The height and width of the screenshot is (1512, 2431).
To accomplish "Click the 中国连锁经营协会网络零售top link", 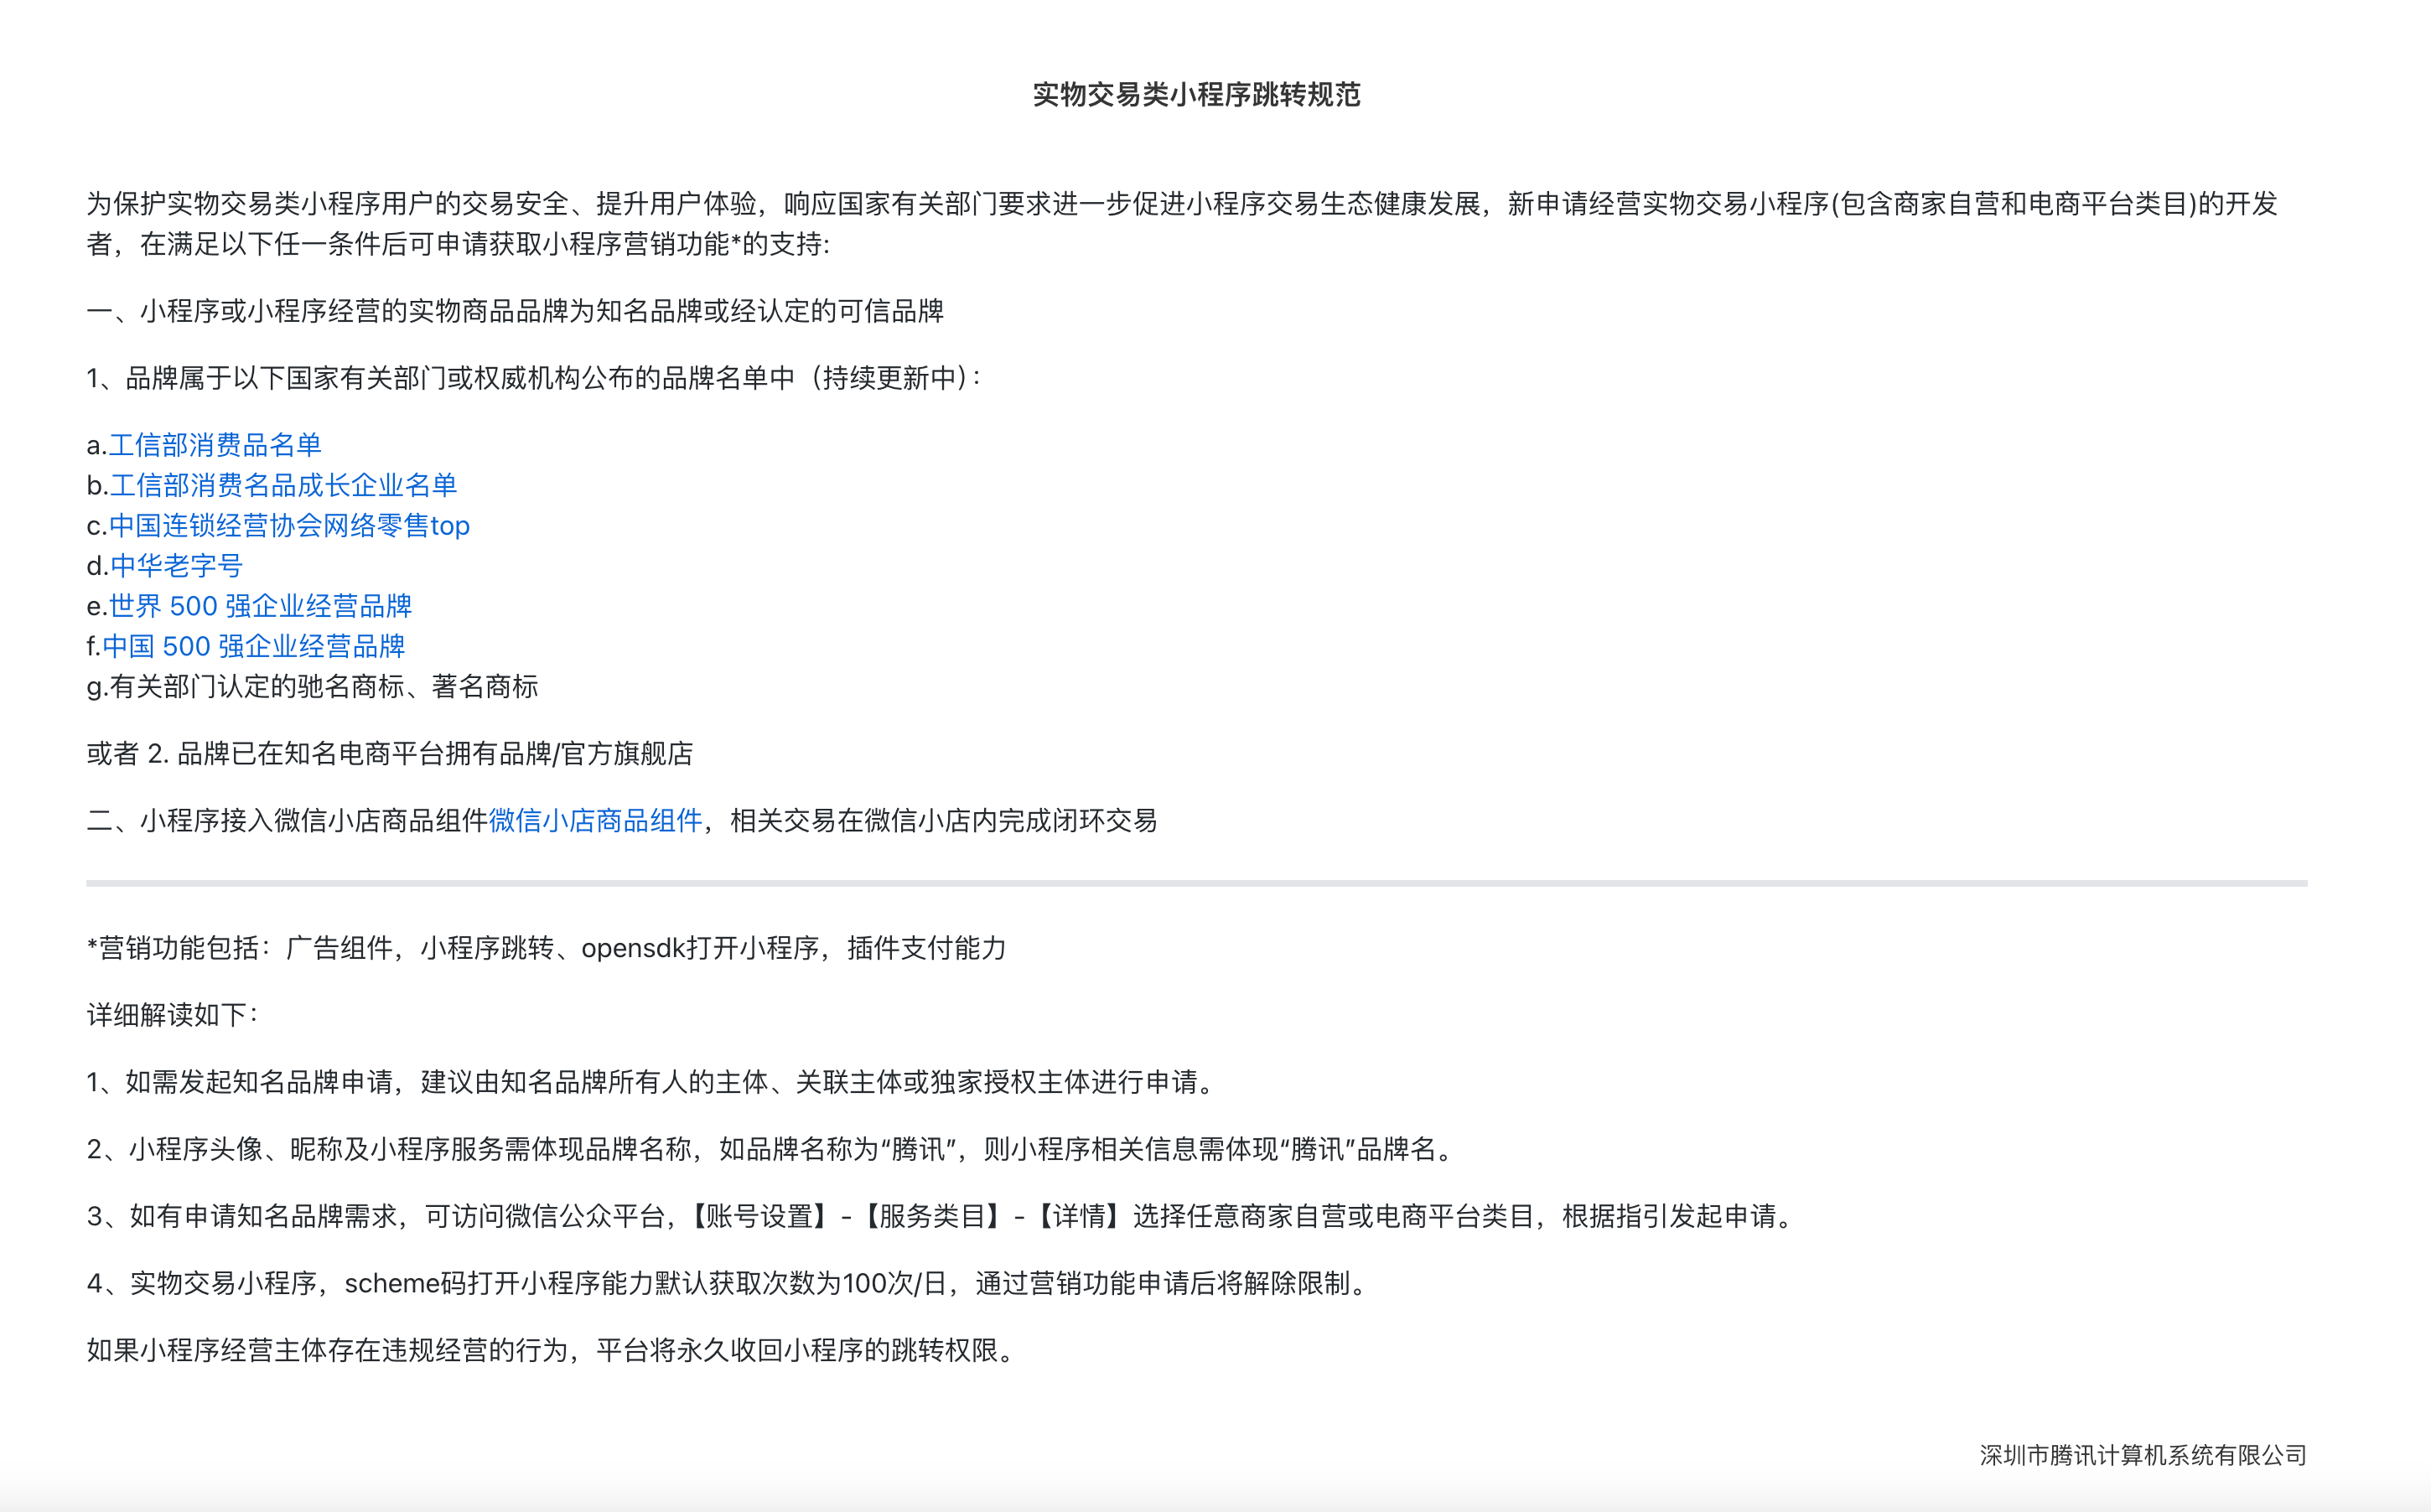I will point(289,525).
